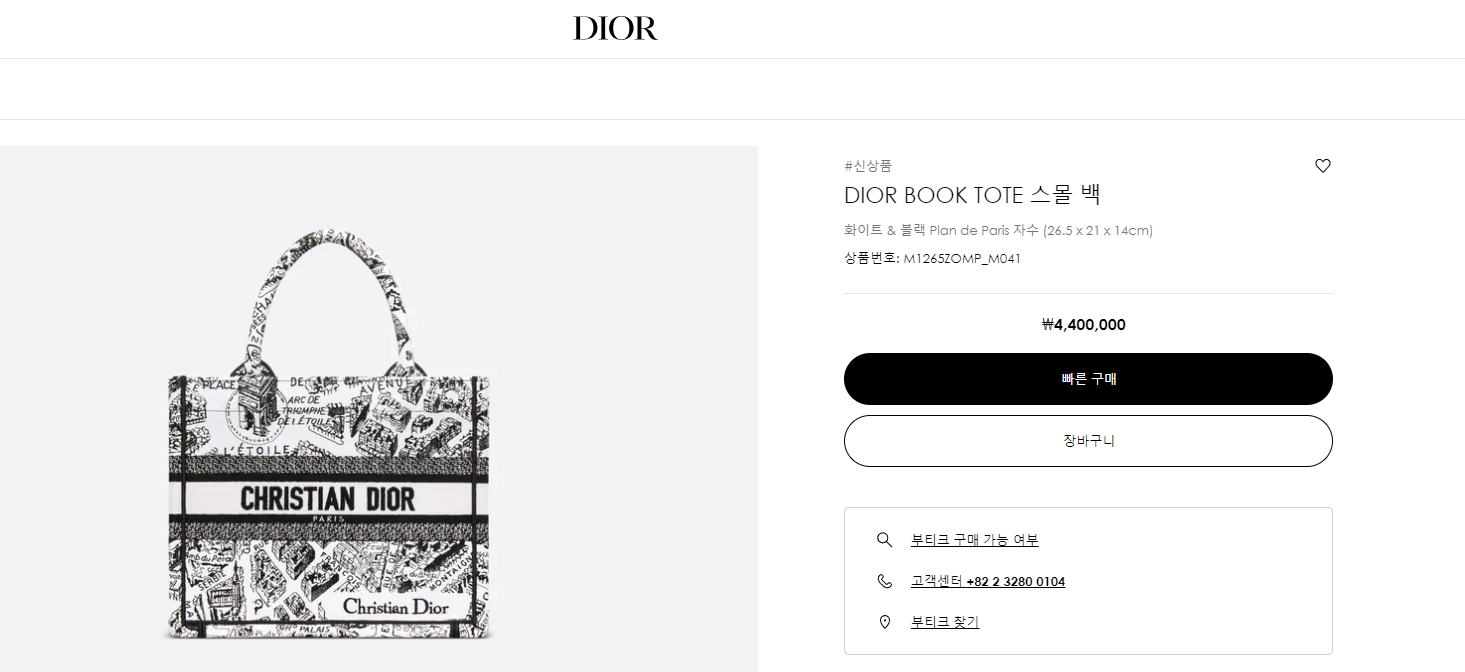Click the DIOR BOOK TOTE 스몰 백 title
This screenshot has width=1465, height=672.
tap(972, 195)
